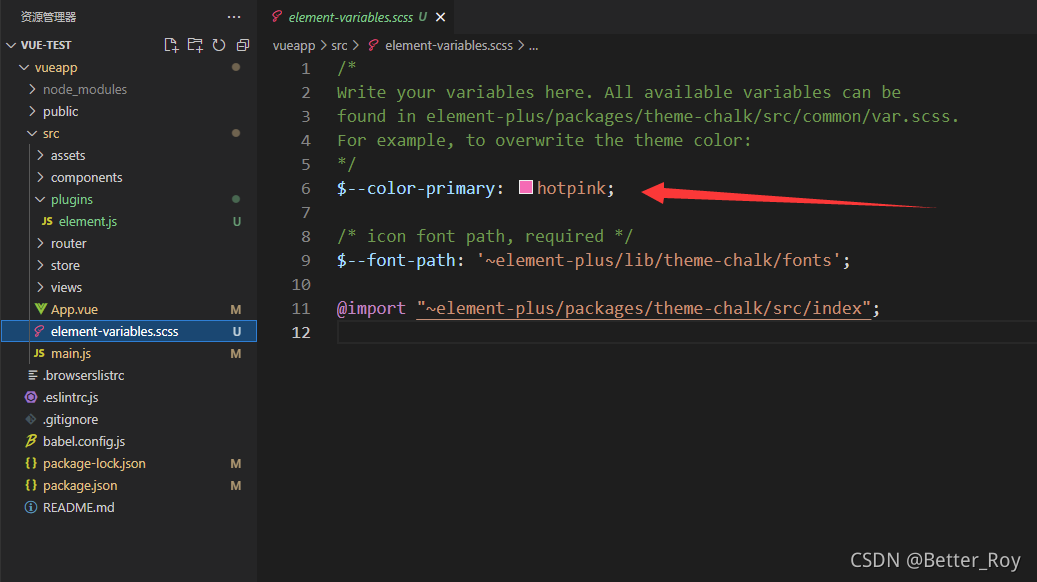Click the Sass icon on the editor tab
The image size is (1037, 582).
click(277, 17)
